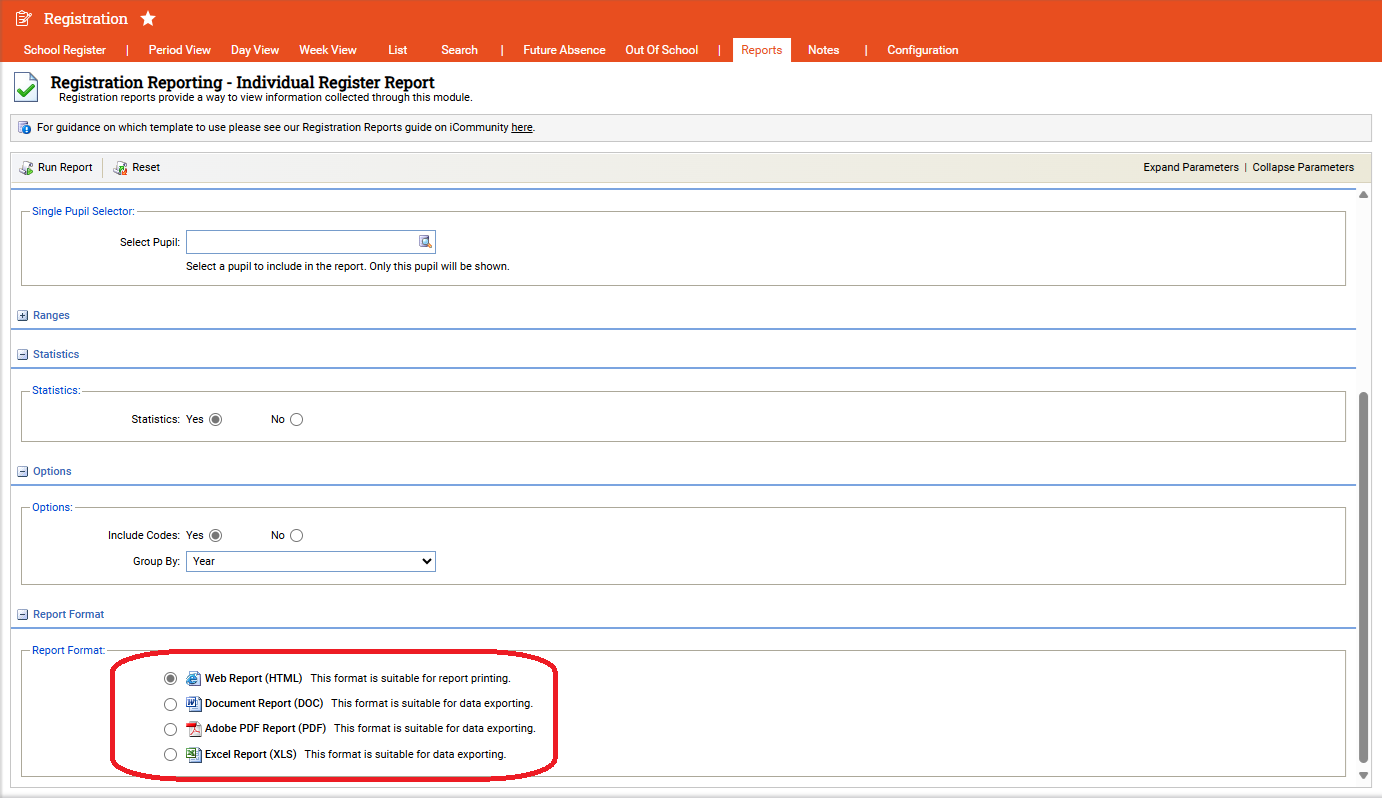Click the pupil search icon in Select Pupil
Screen dimensions: 1382x798
pos(425,242)
